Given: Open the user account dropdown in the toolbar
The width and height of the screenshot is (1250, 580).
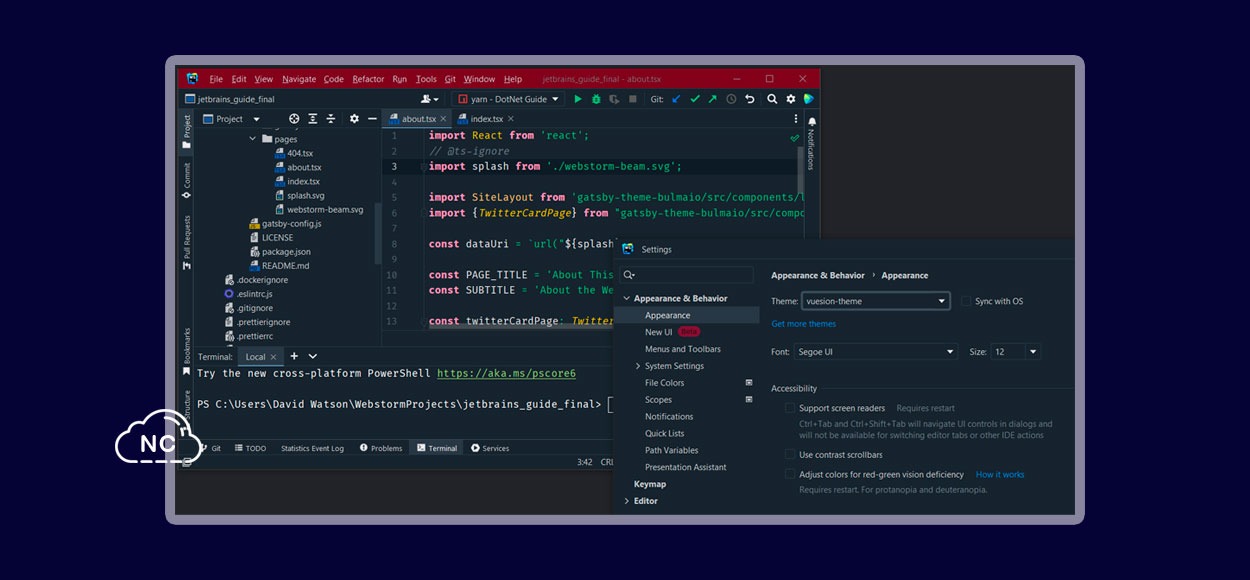Looking at the screenshot, I should click(430, 99).
